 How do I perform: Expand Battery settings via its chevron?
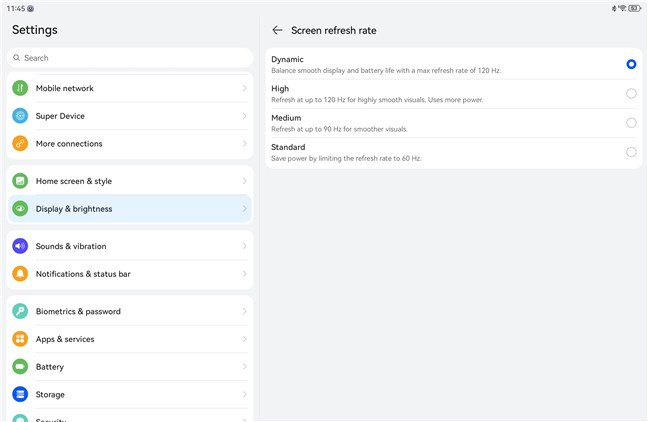click(x=245, y=367)
